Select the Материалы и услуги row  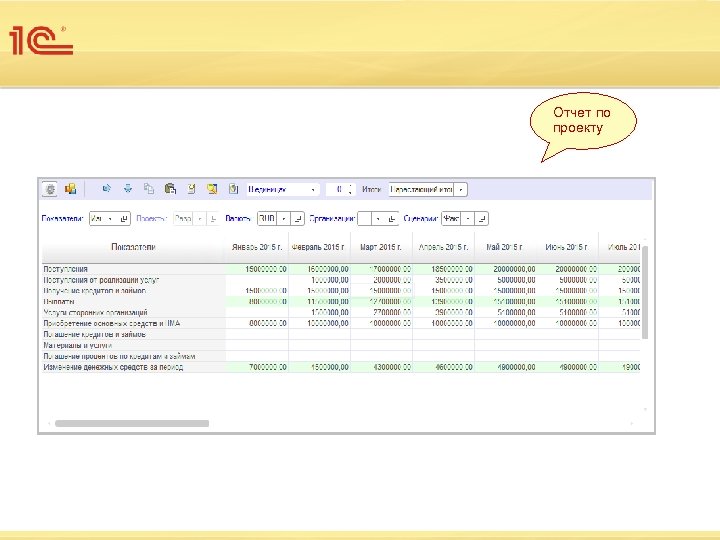pyautogui.click(x=78, y=345)
